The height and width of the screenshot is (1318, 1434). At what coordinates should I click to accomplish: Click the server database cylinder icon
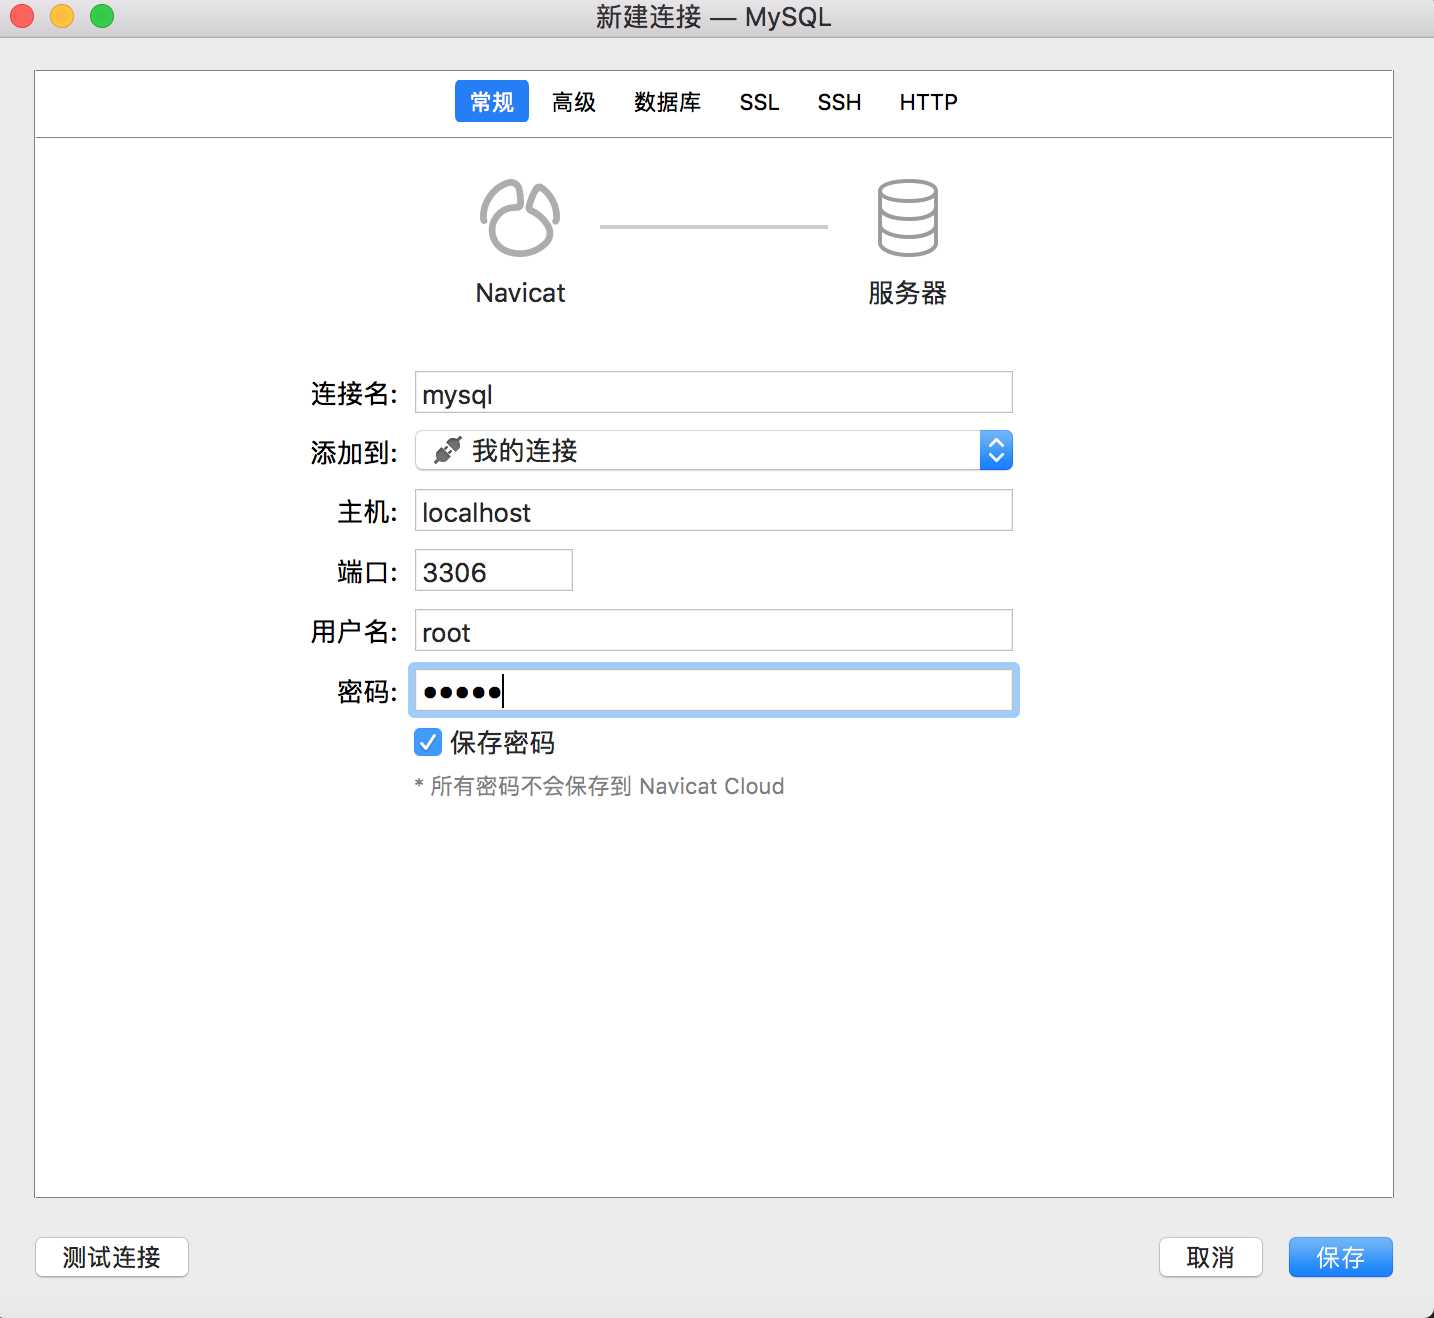pos(907,218)
